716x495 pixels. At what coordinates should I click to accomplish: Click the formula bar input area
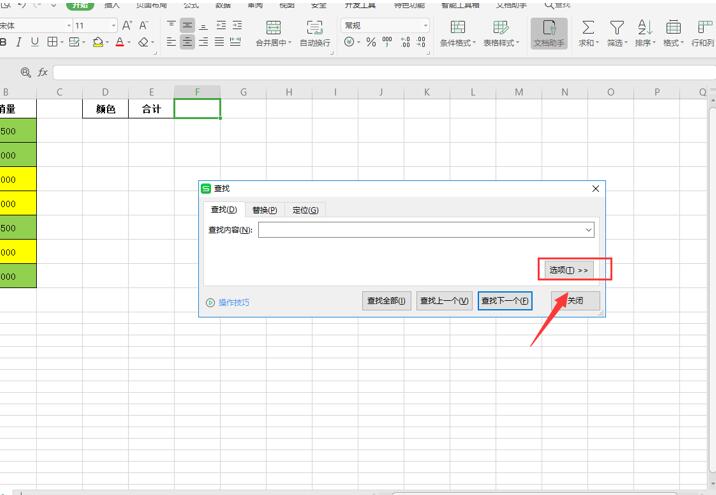click(384, 72)
